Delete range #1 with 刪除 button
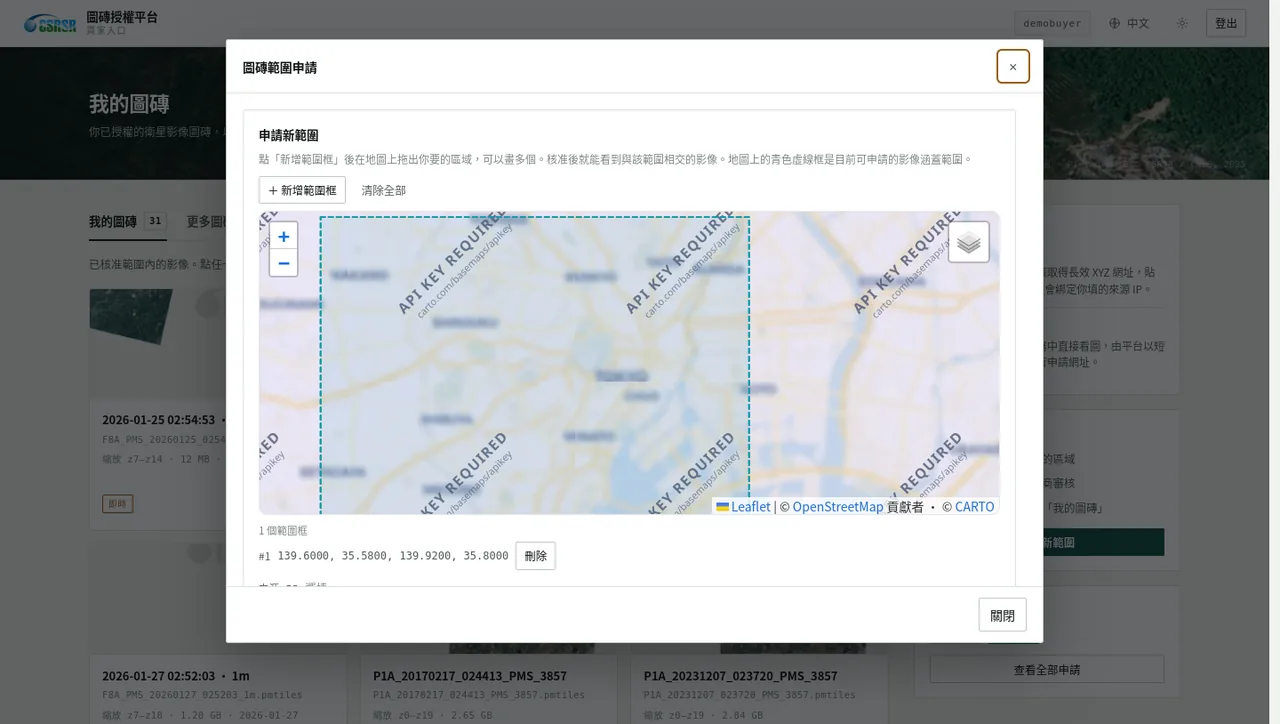The height and width of the screenshot is (724, 1280). 536,556
